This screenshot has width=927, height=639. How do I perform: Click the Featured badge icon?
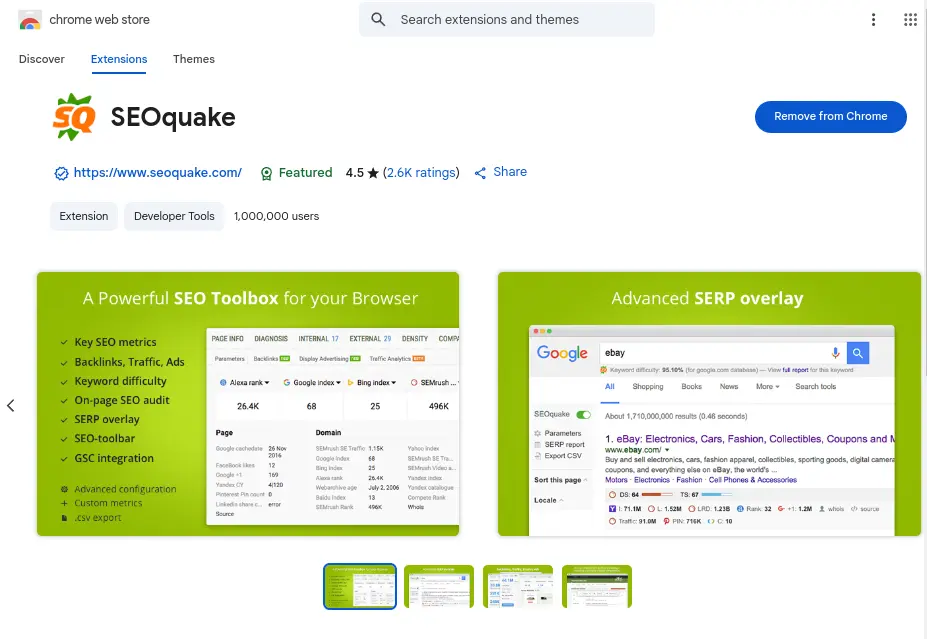pyautogui.click(x=267, y=173)
